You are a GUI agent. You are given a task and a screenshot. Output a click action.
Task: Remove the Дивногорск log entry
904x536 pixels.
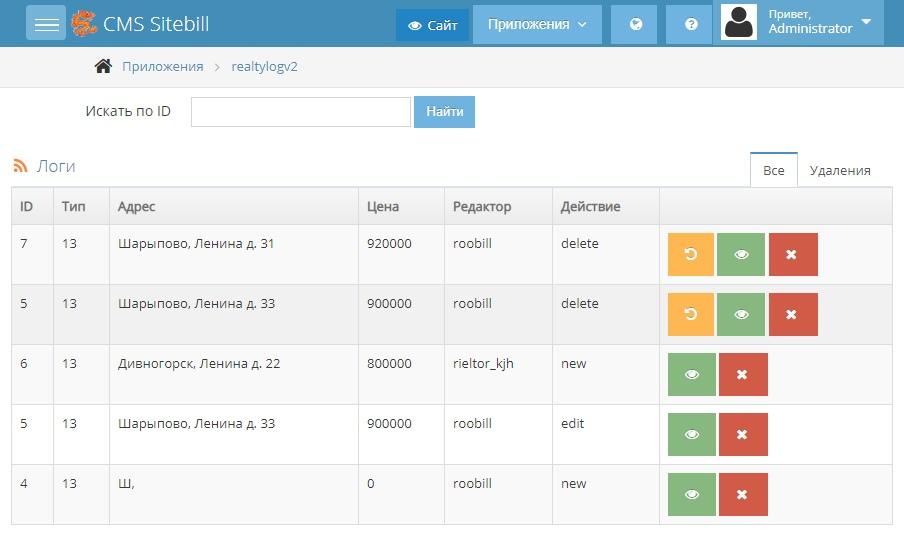[742, 374]
